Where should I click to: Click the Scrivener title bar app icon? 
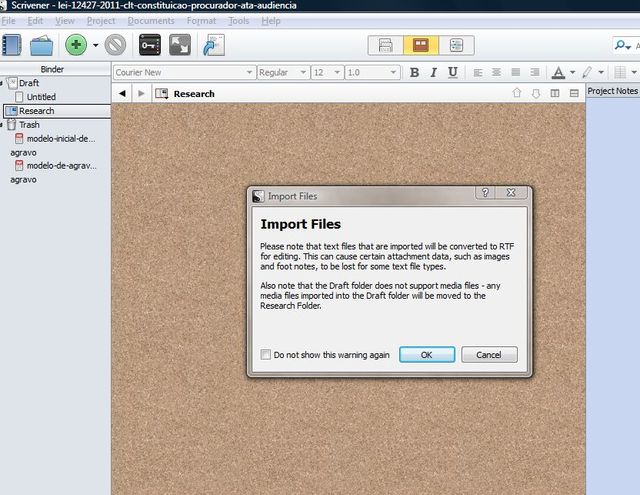(3, 6)
